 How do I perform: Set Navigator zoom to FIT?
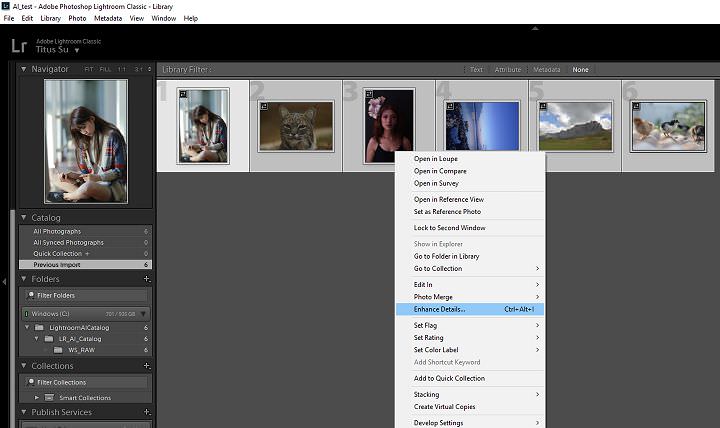point(89,69)
